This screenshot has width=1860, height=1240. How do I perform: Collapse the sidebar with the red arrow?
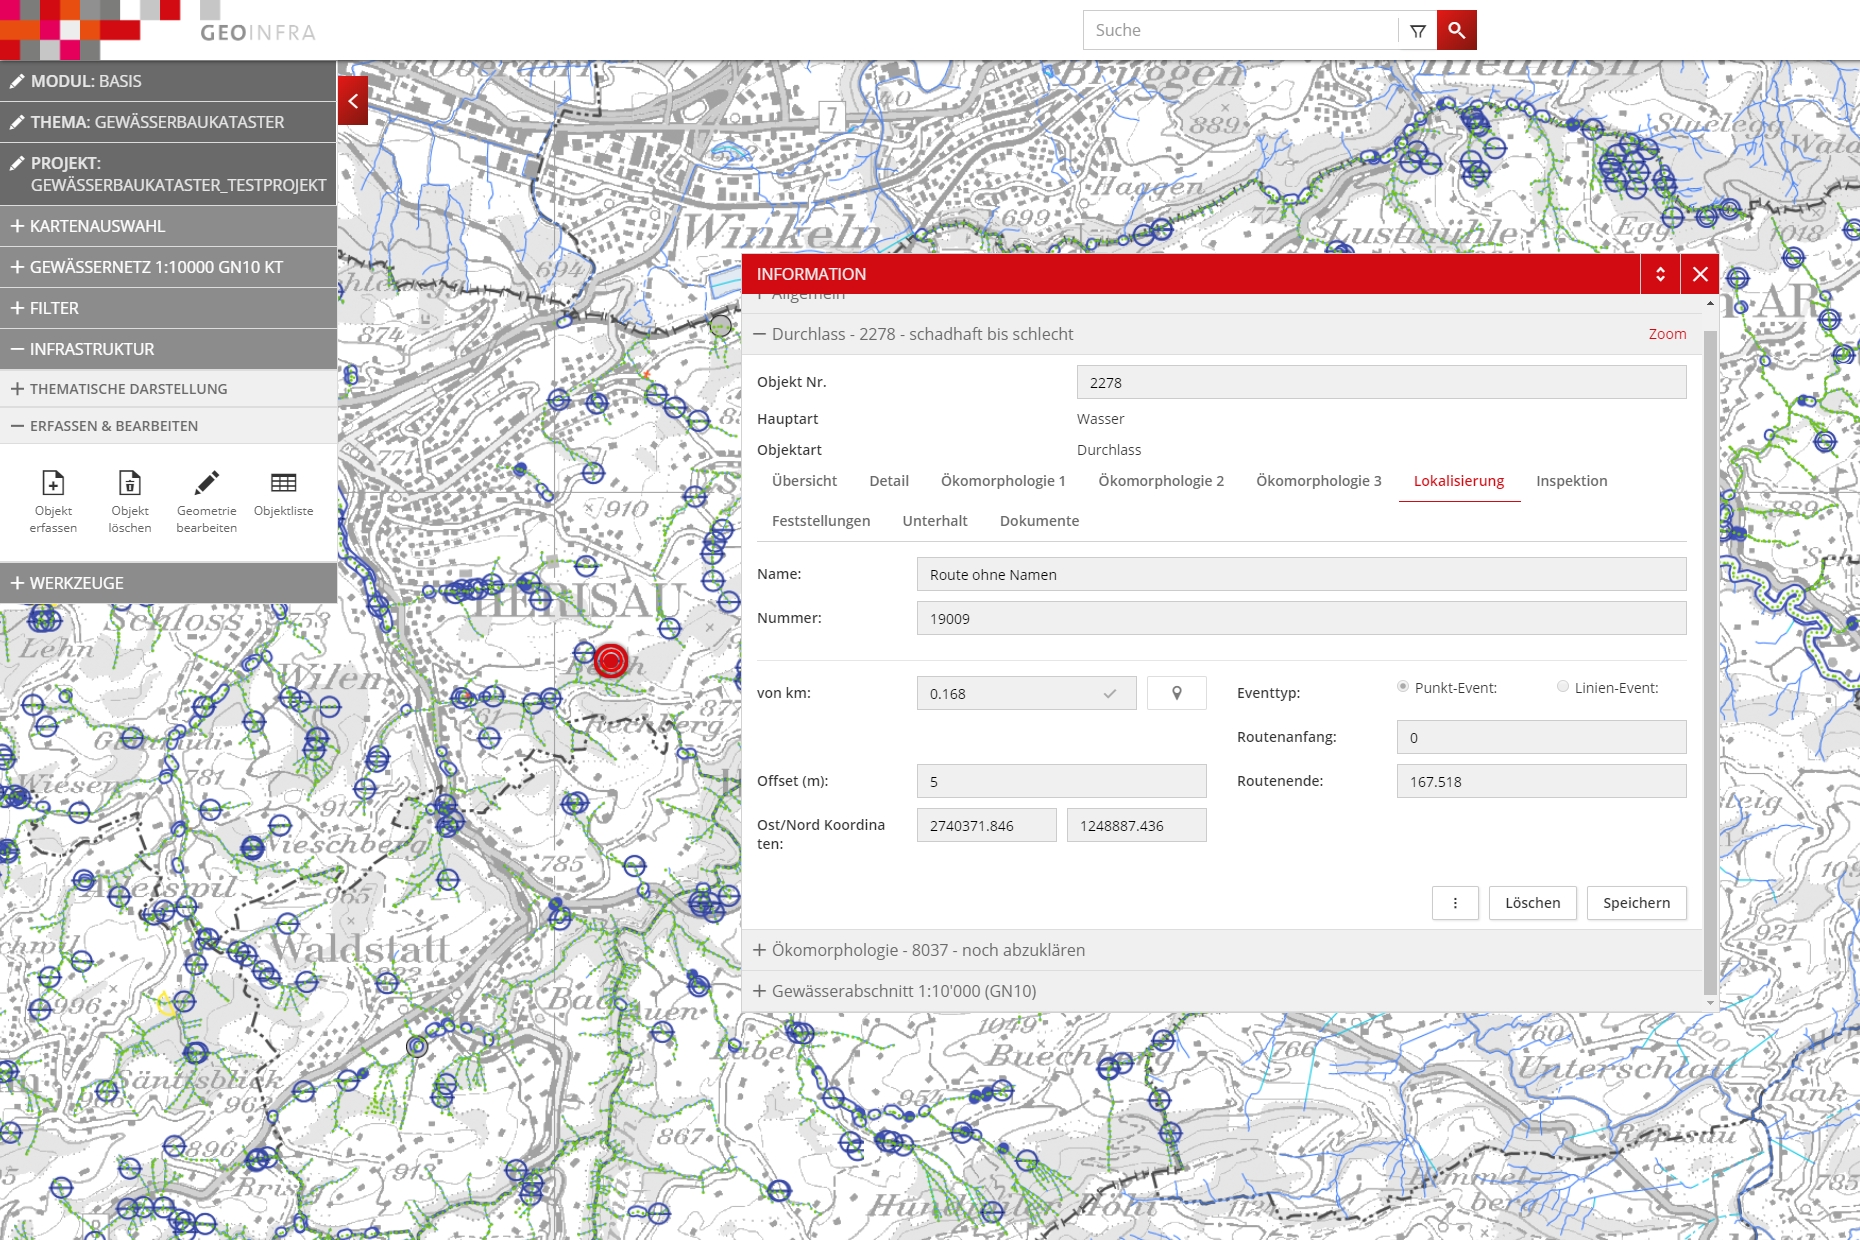(x=353, y=101)
